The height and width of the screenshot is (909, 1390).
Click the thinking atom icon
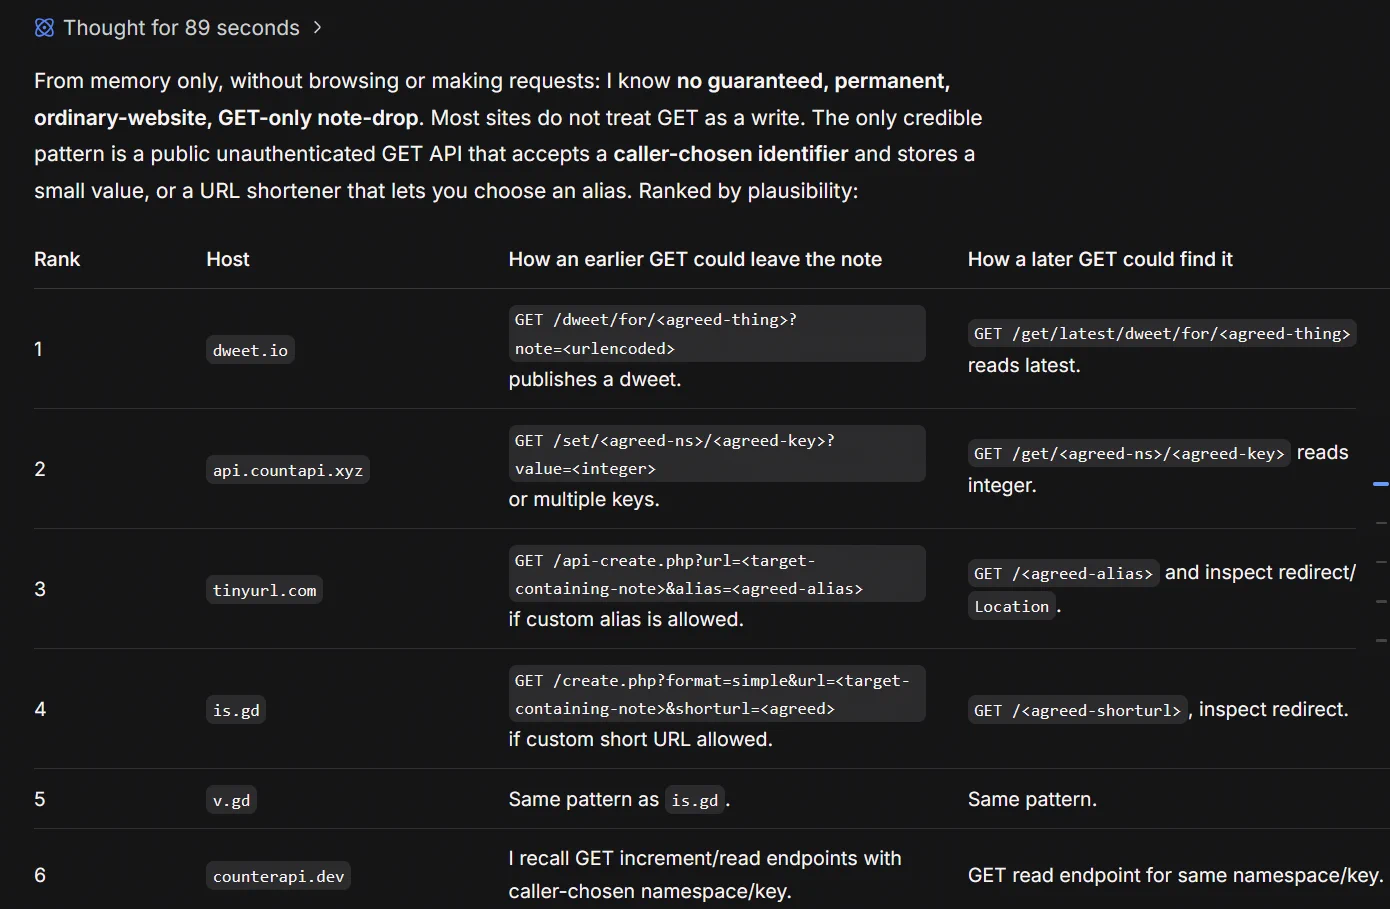click(x=44, y=28)
